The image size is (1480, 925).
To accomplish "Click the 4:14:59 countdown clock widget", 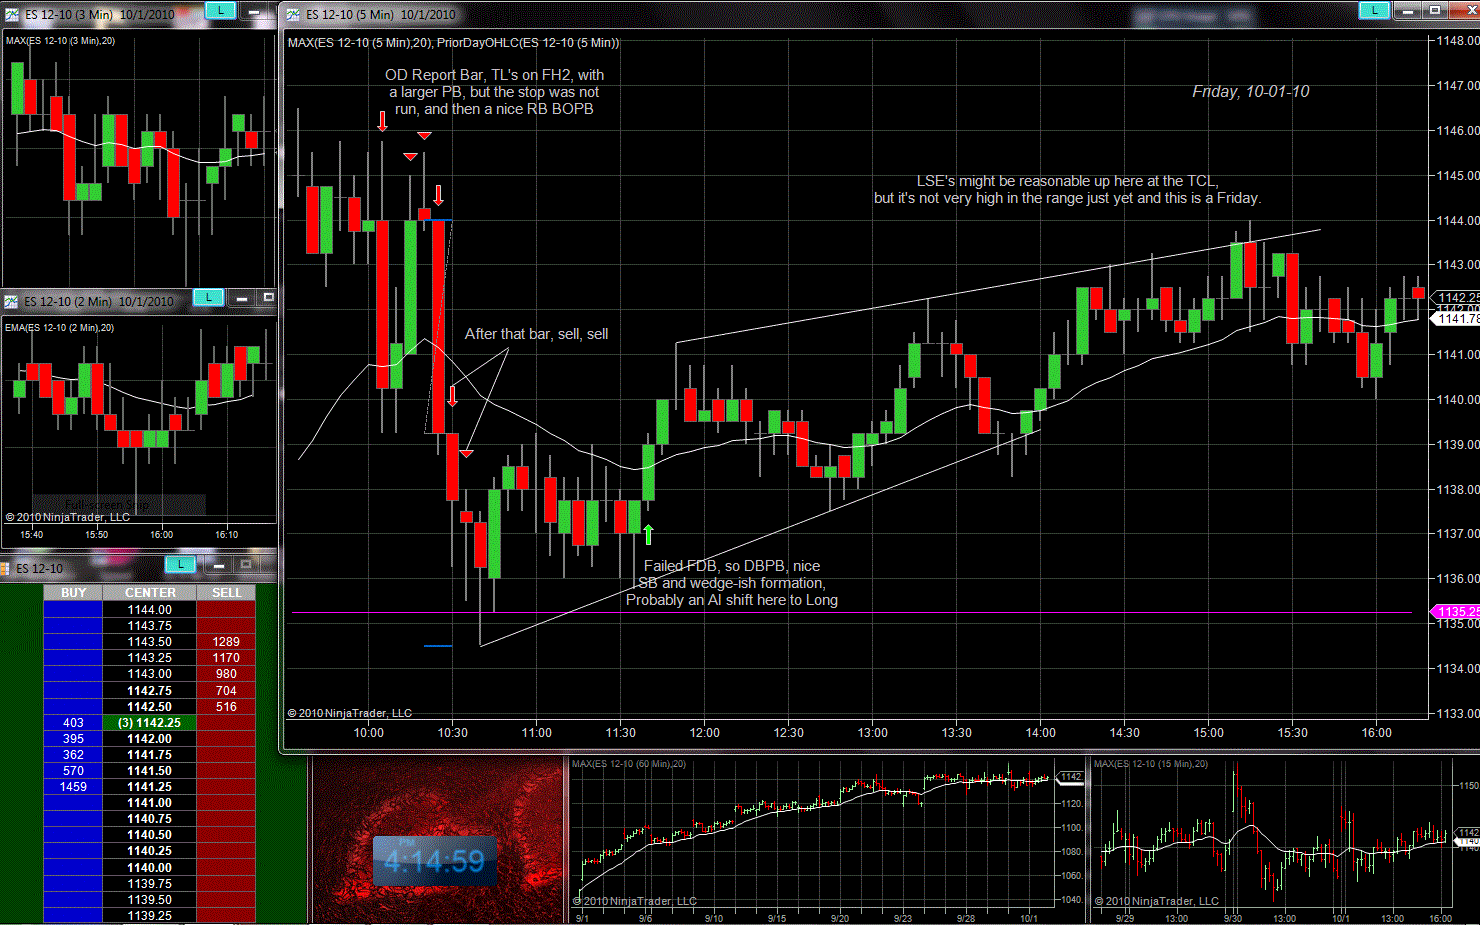I will (x=434, y=861).
